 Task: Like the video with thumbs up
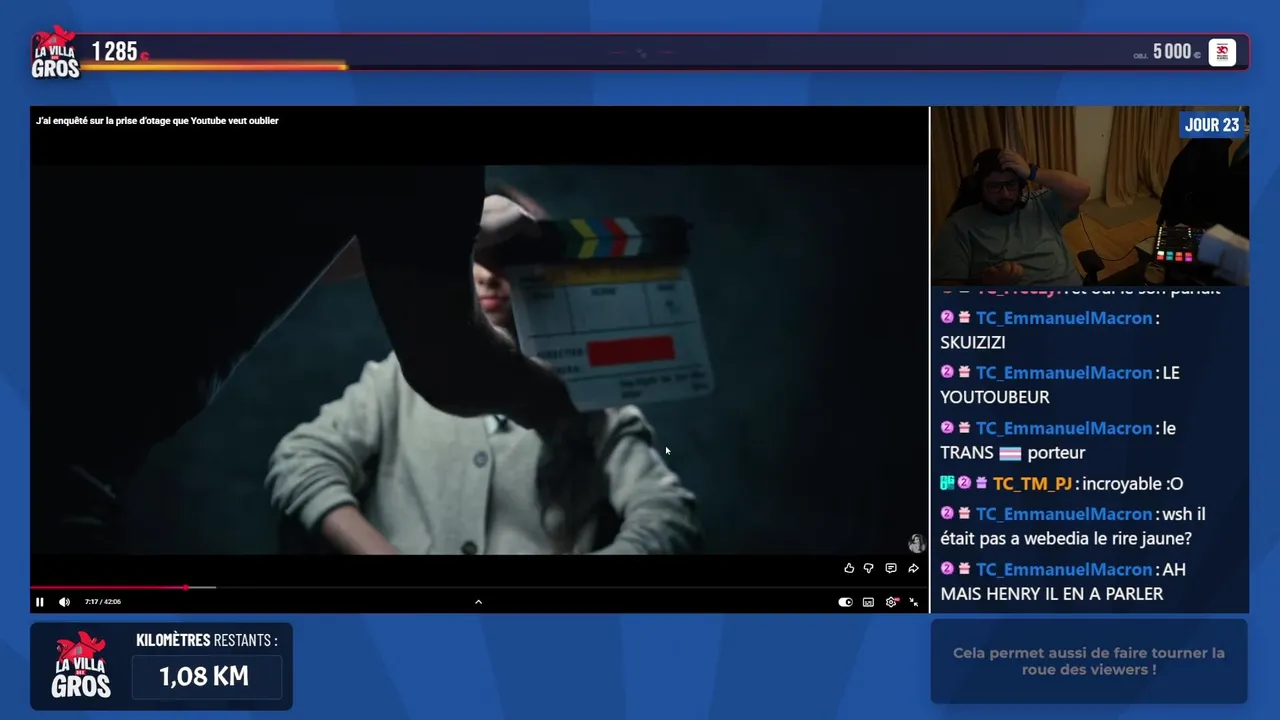(x=849, y=568)
